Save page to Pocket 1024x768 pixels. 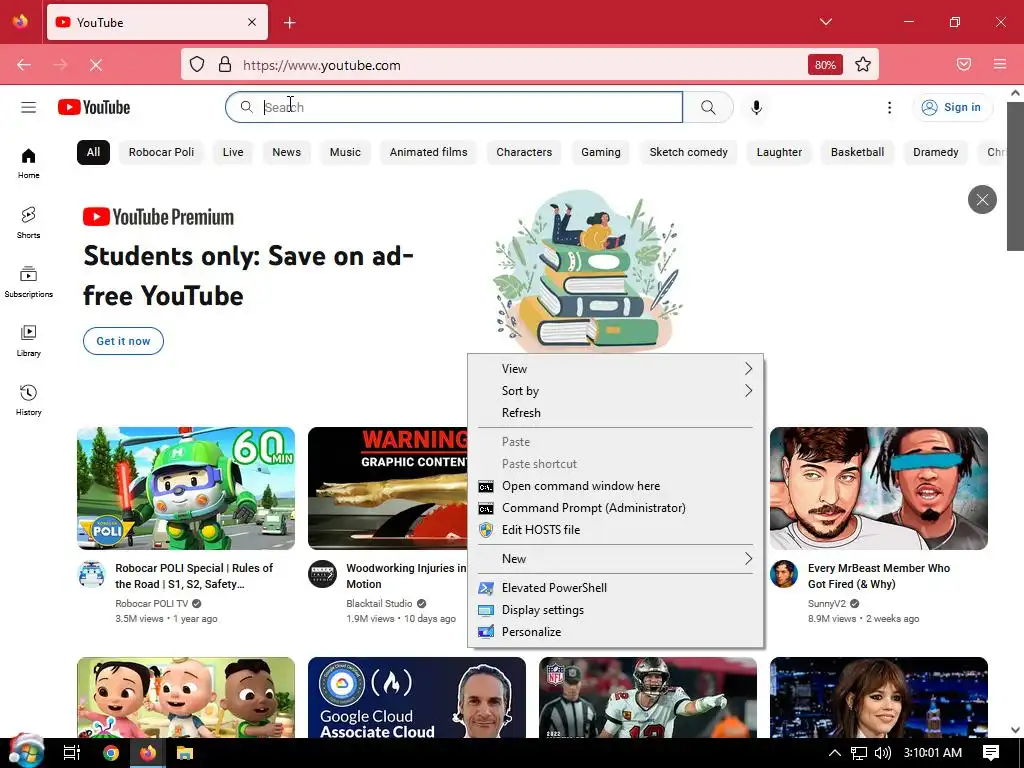tap(964, 64)
